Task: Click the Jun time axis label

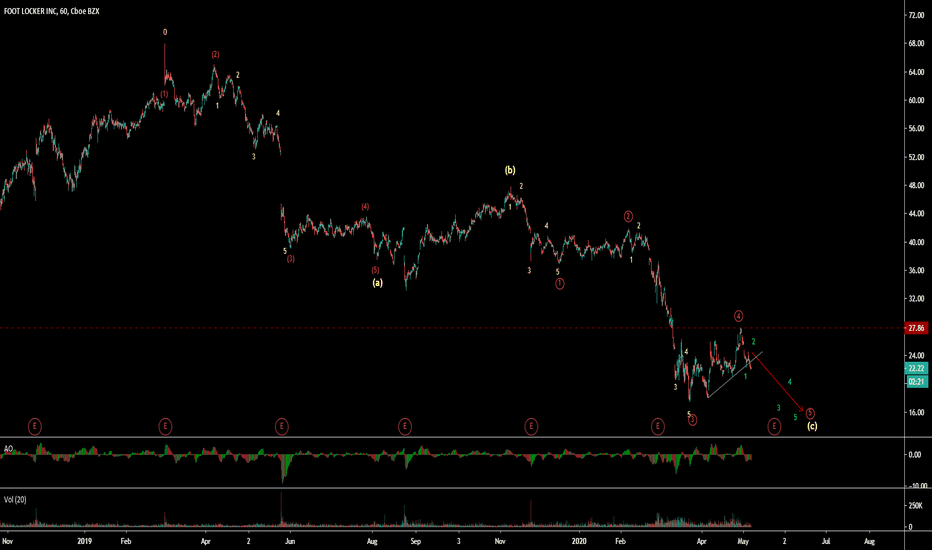Action: pyautogui.click(x=290, y=541)
